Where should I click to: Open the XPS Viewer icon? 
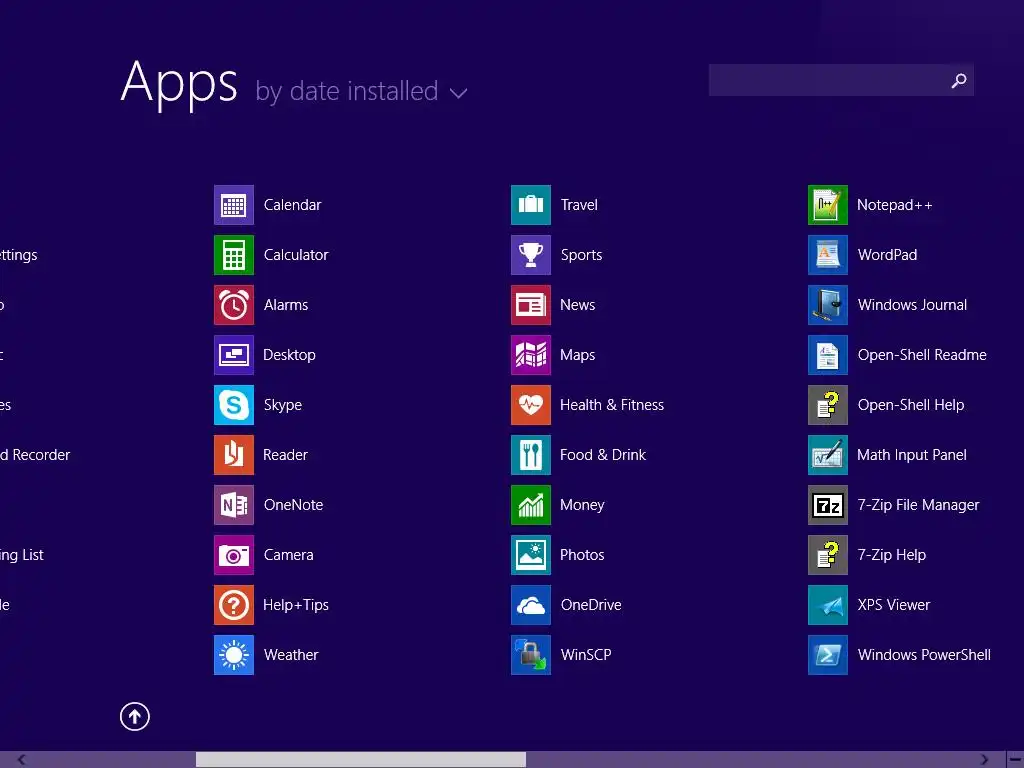[x=828, y=605]
